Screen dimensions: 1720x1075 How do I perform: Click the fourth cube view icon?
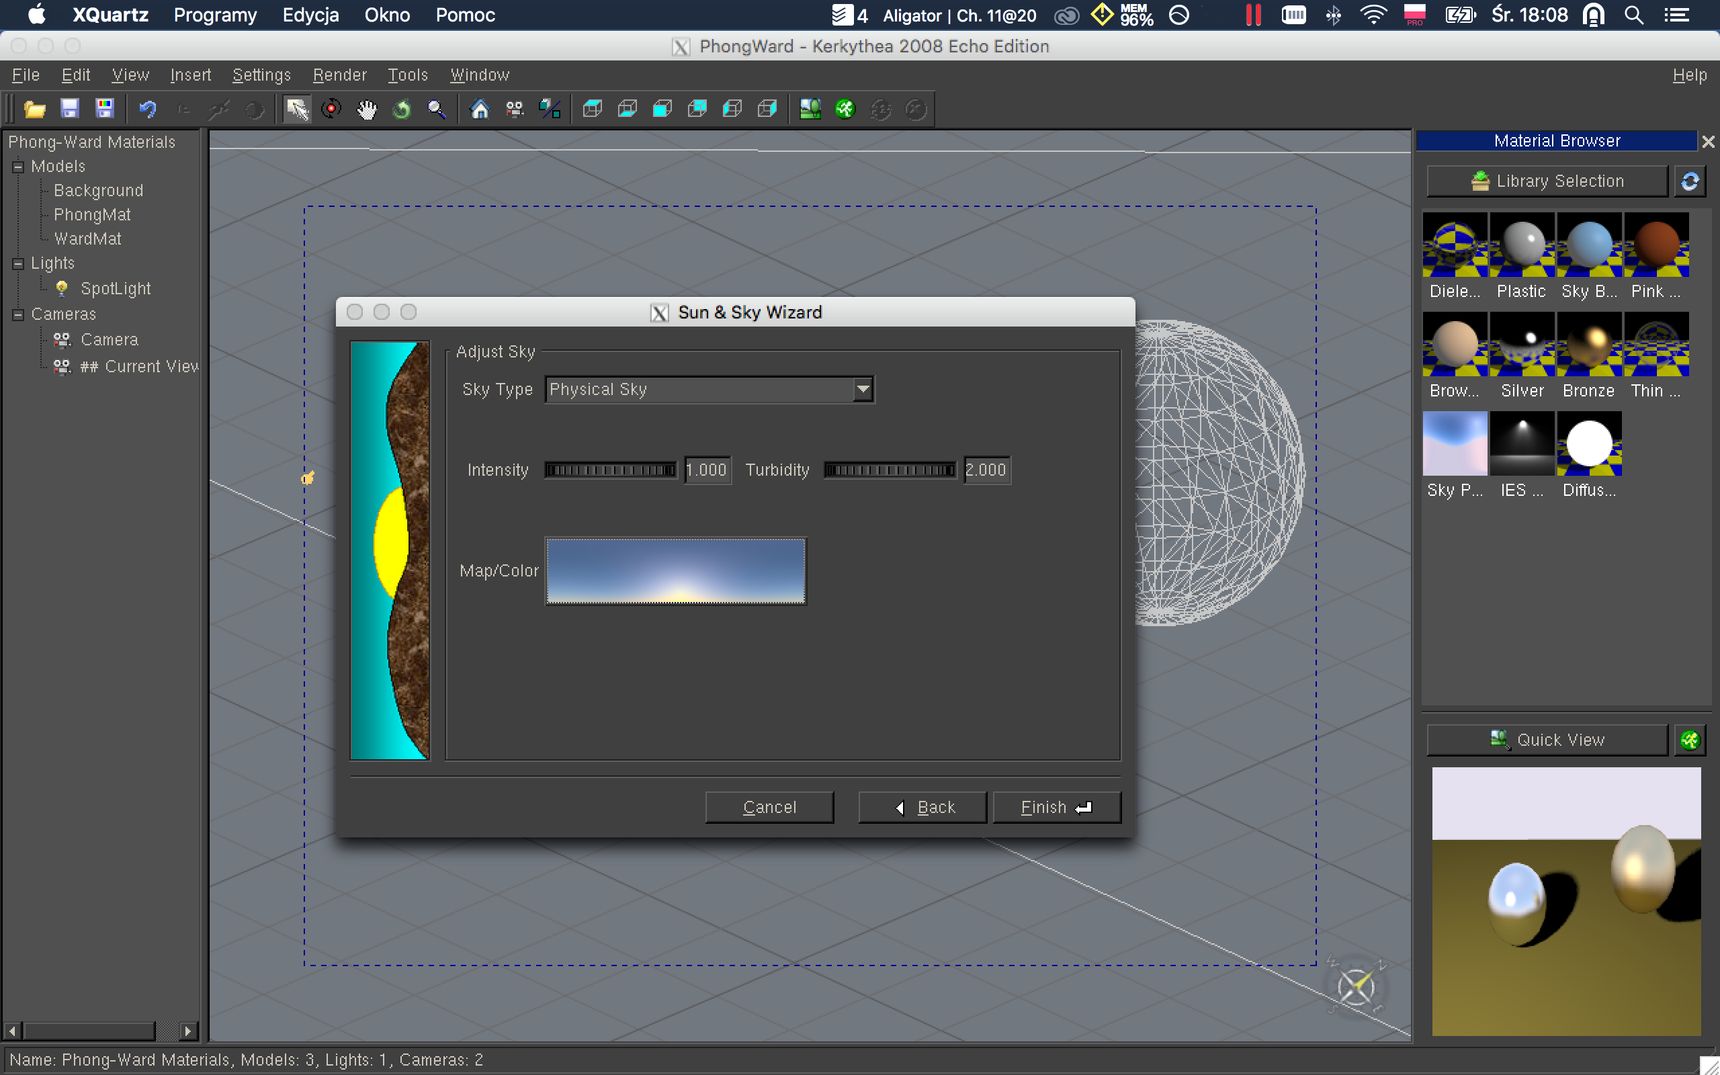pos(697,109)
